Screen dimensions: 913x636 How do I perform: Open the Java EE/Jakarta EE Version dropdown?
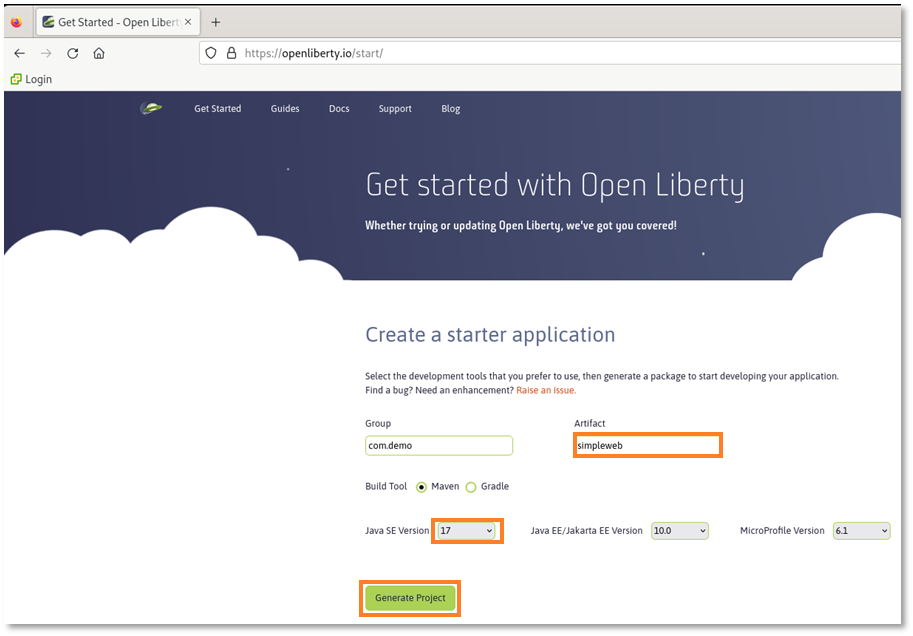tap(679, 531)
